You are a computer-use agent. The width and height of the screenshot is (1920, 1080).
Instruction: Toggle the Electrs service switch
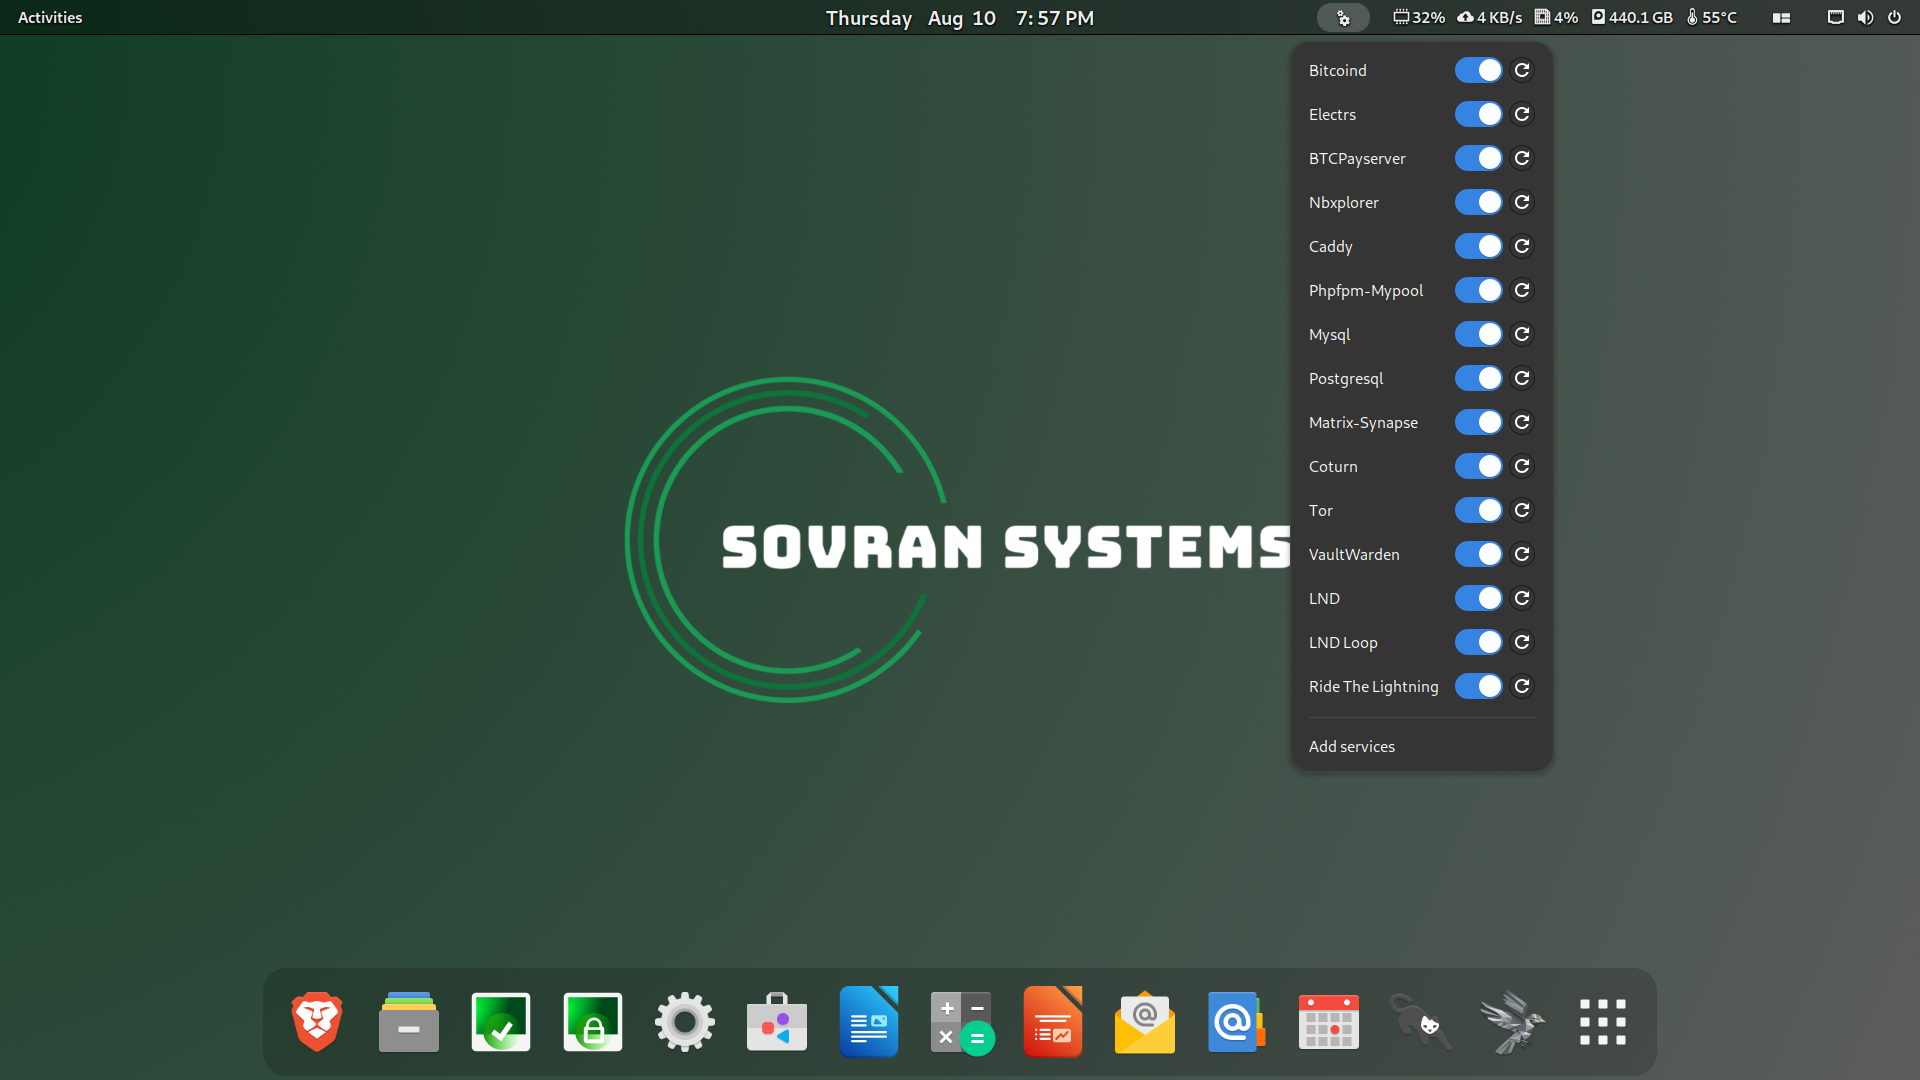[x=1478, y=114]
